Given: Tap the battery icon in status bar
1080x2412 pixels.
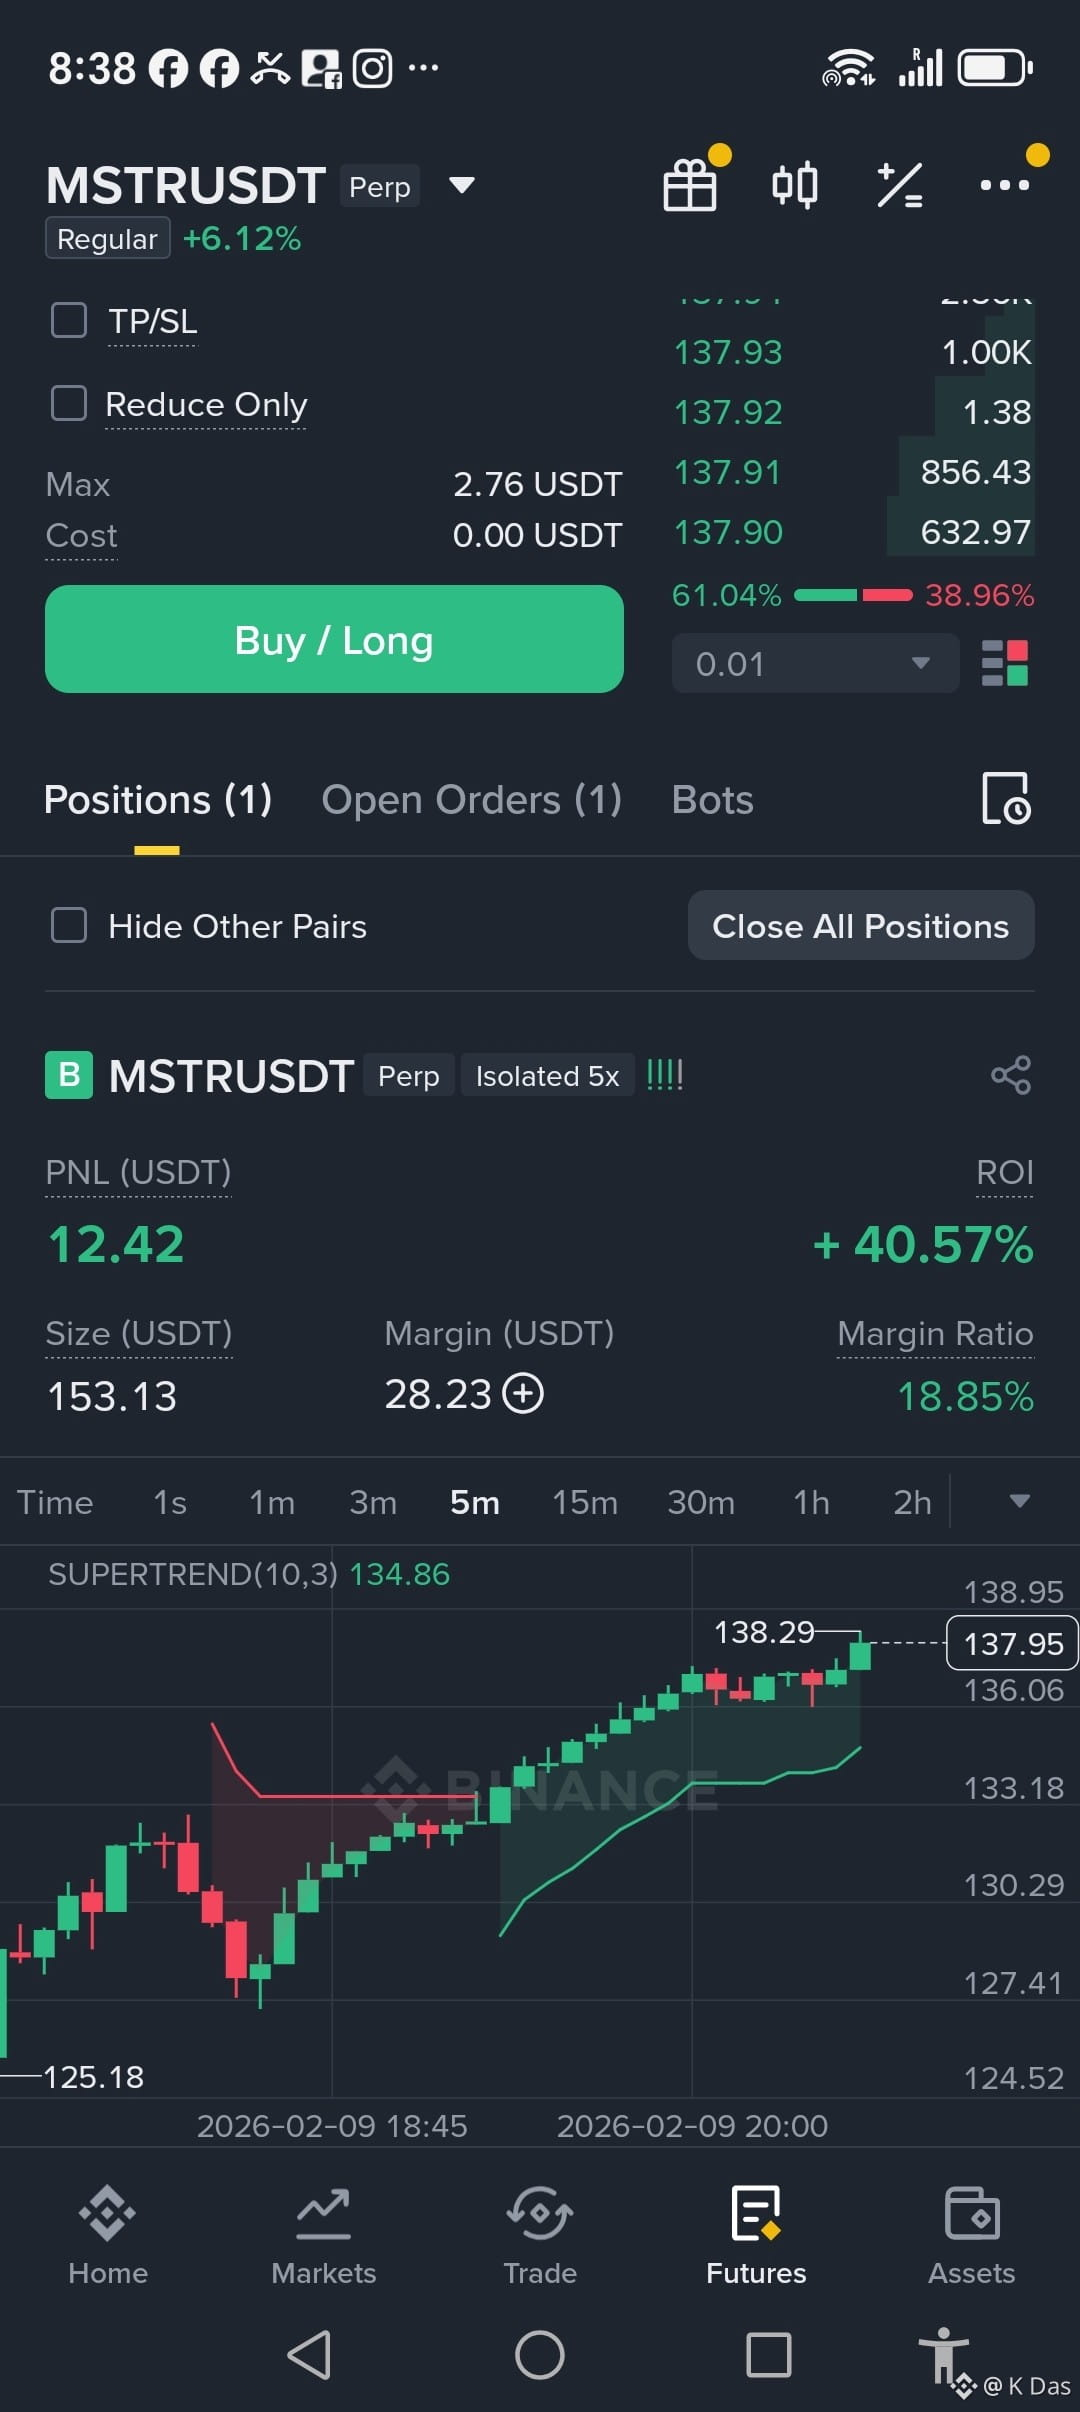Looking at the screenshot, I should (995, 68).
